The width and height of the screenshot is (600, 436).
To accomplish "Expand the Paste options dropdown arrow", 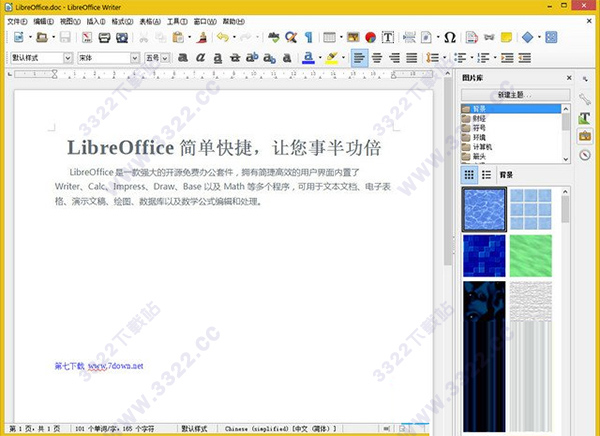I will (x=190, y=37).
